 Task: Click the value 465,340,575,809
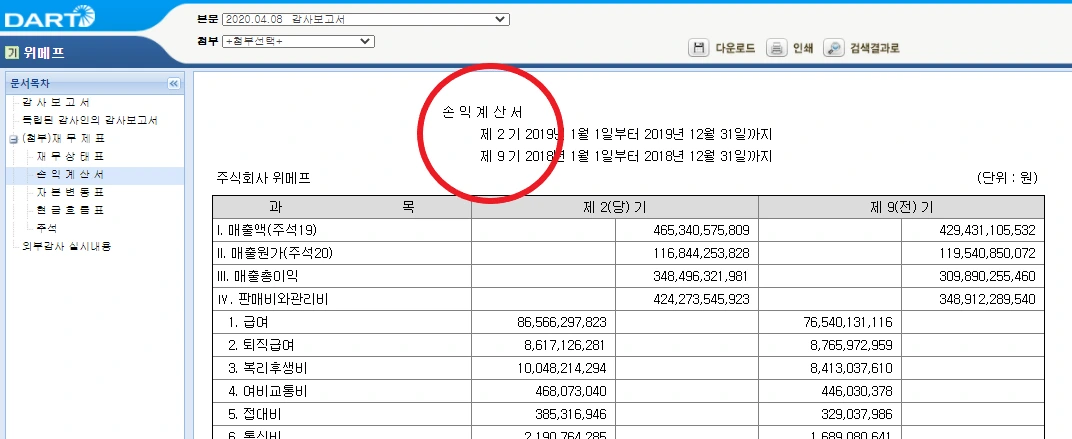pos(701,230)
